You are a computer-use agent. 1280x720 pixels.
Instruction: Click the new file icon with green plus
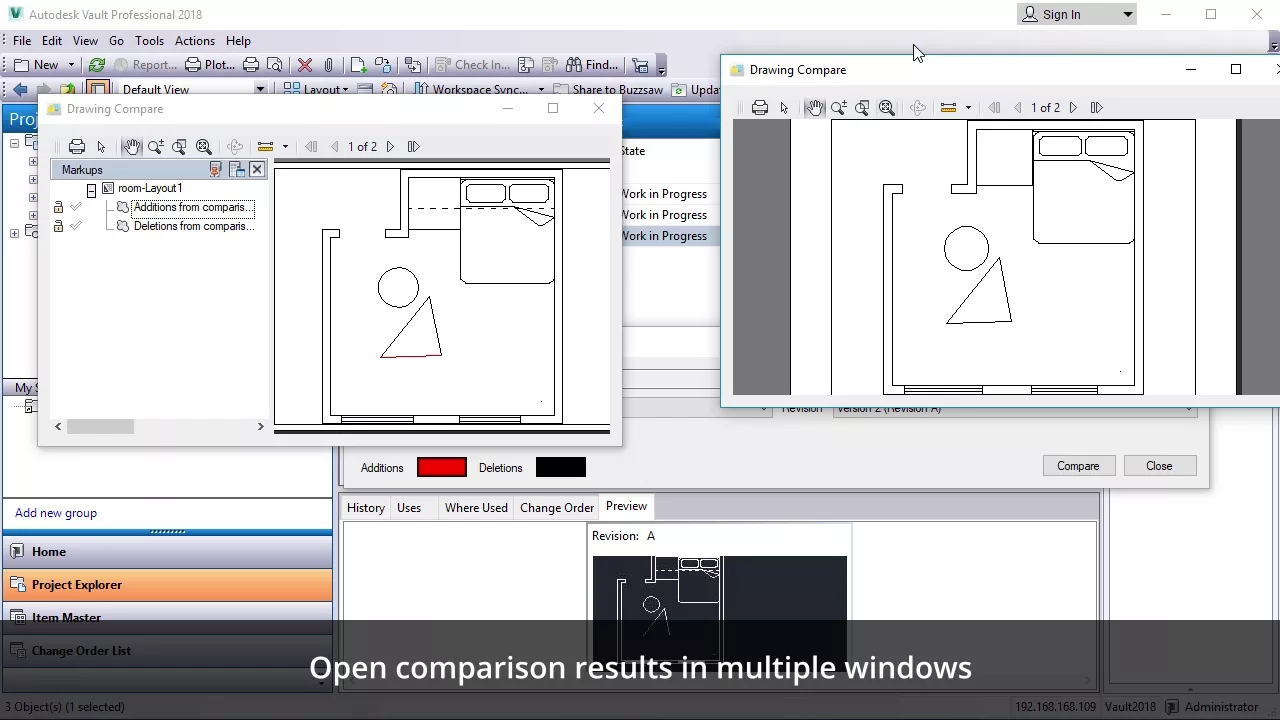tap(358, 65)
